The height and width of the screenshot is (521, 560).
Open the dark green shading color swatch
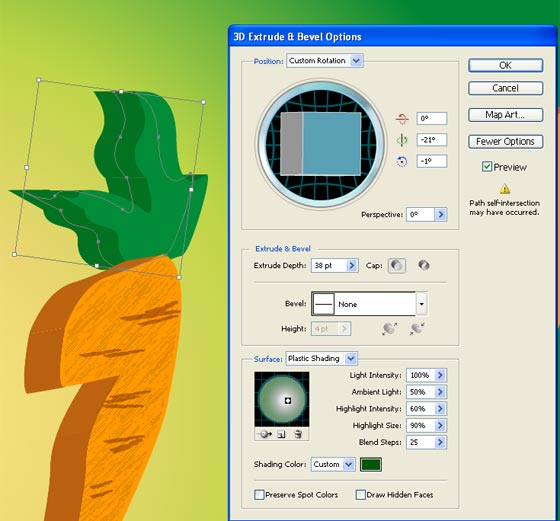pos(371,464)
